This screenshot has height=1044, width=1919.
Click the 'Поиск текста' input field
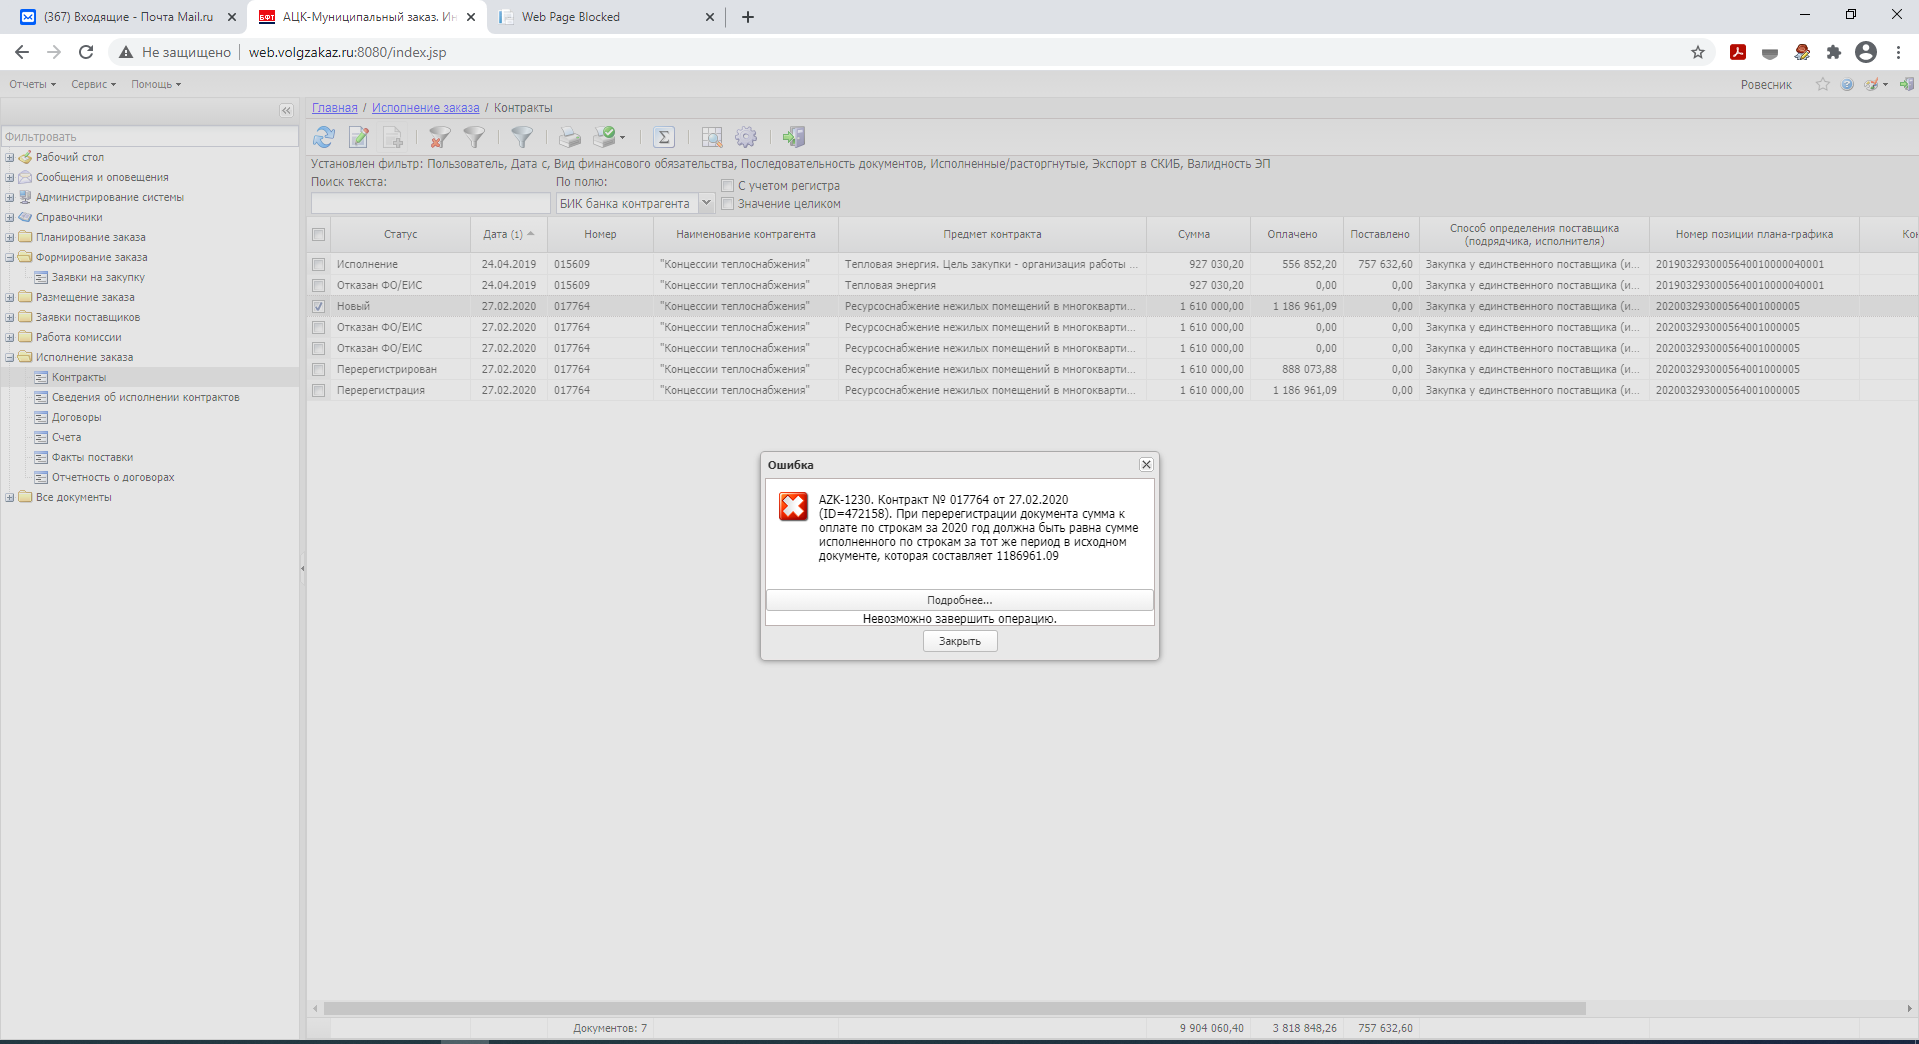430,204
